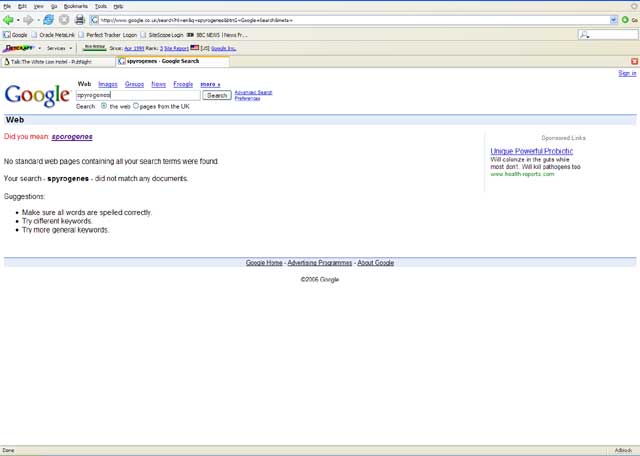Click the Forward arrow button
Viewport: 640px width, 456px height.
[28, 20]
